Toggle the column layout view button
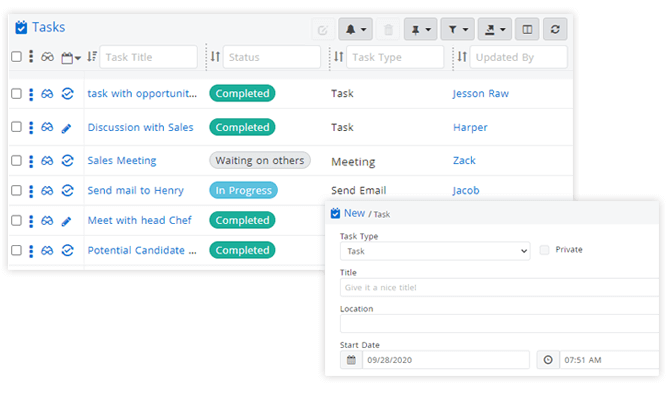 pyautogui.click(x=526, y=30)
